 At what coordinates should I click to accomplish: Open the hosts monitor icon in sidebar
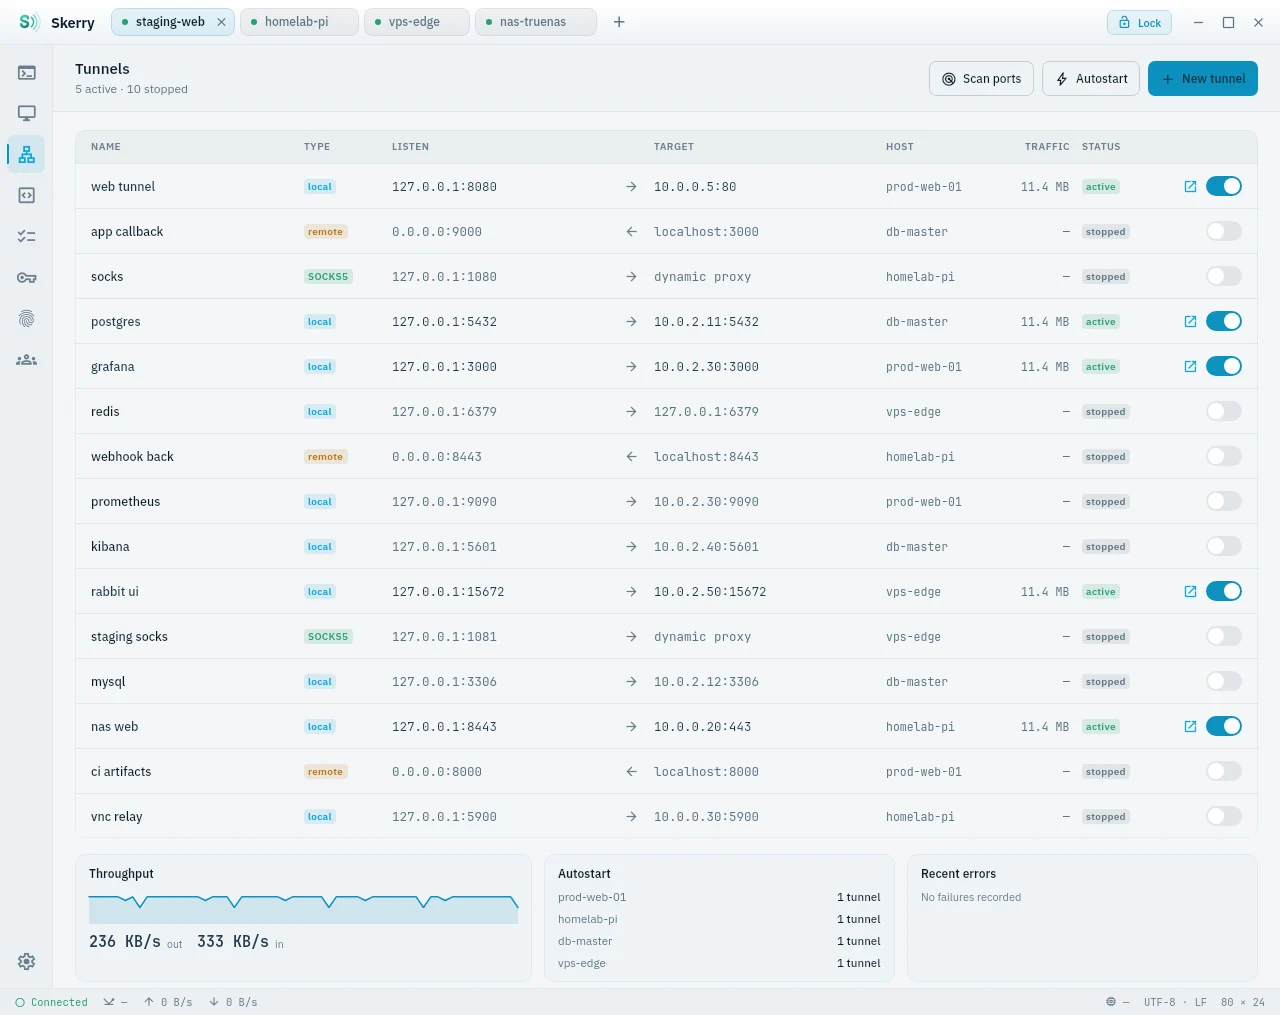click(x=27, y=114)
